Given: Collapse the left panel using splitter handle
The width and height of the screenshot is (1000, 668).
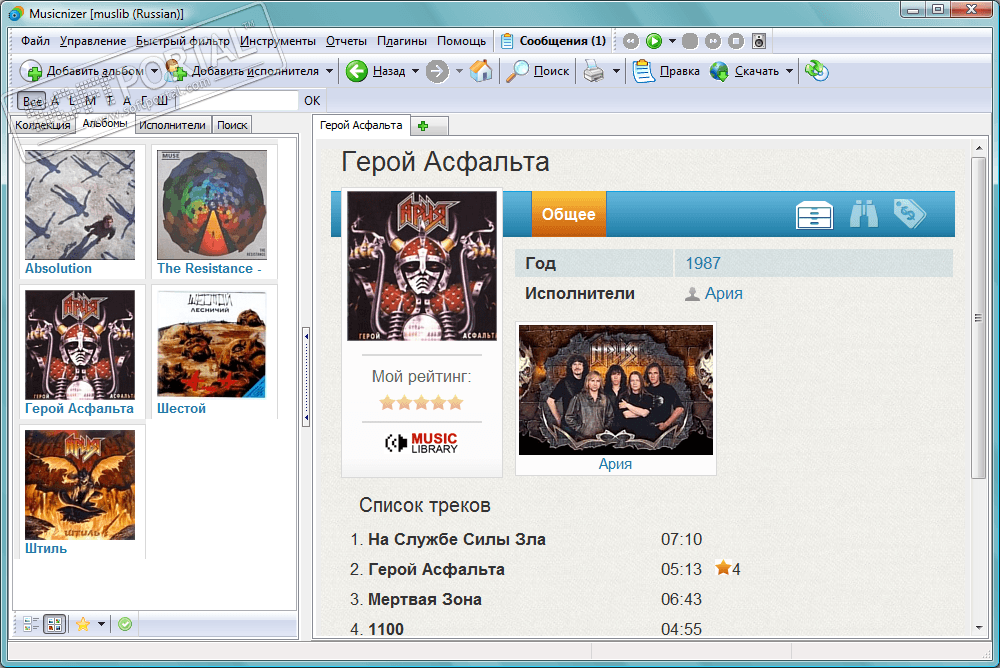Looking at the screenshot, I should 306,376.
